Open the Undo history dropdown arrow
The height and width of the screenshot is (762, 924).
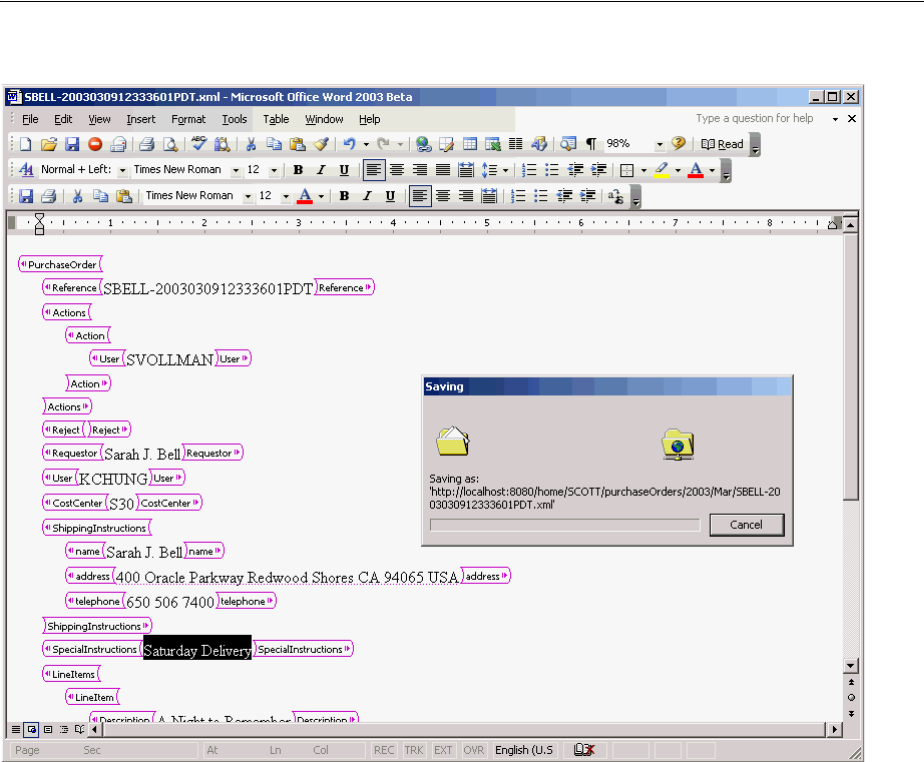(366, 144)
